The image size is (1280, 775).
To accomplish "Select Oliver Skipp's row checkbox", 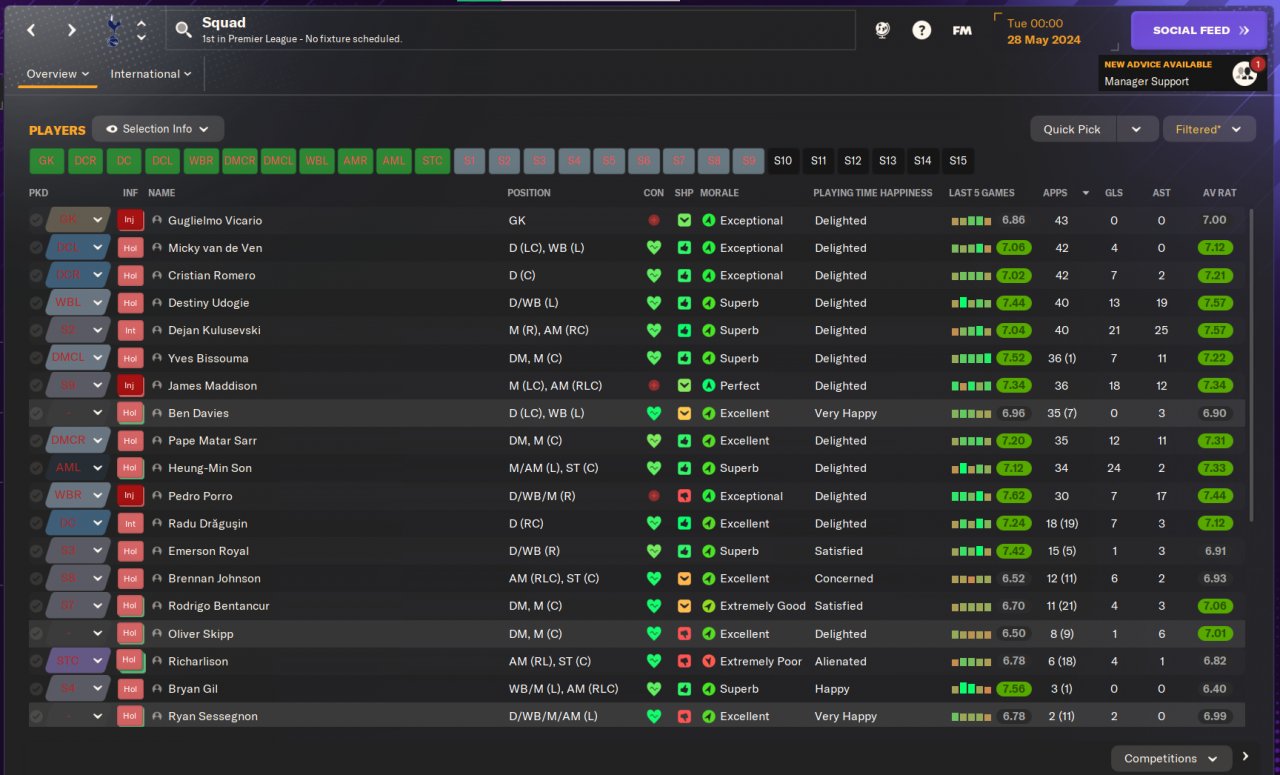I will 36,634.
